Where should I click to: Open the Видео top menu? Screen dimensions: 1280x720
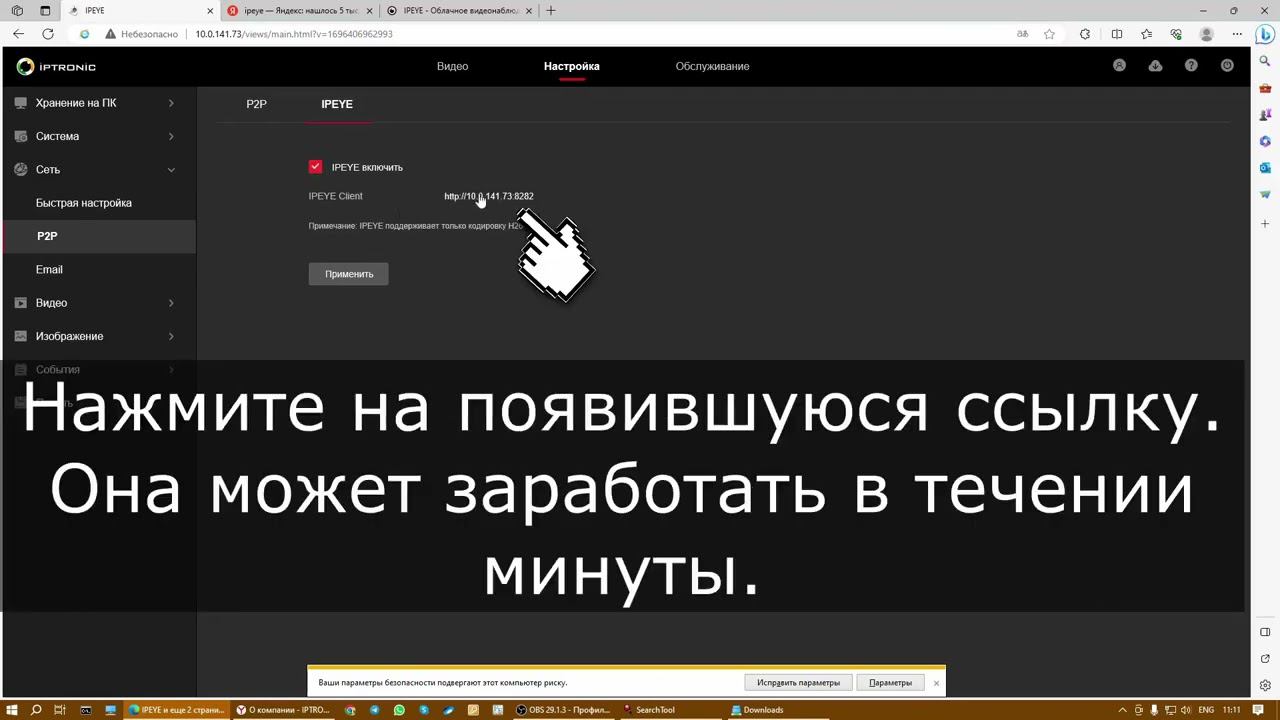coord(452,66)
